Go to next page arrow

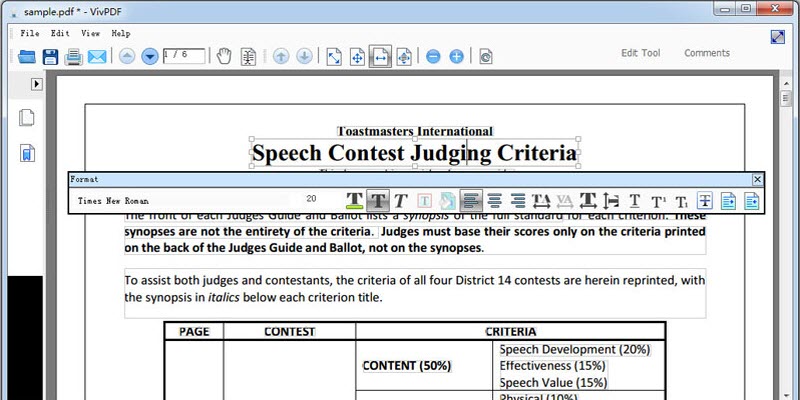pyautogui.click(x=150, y=56)
